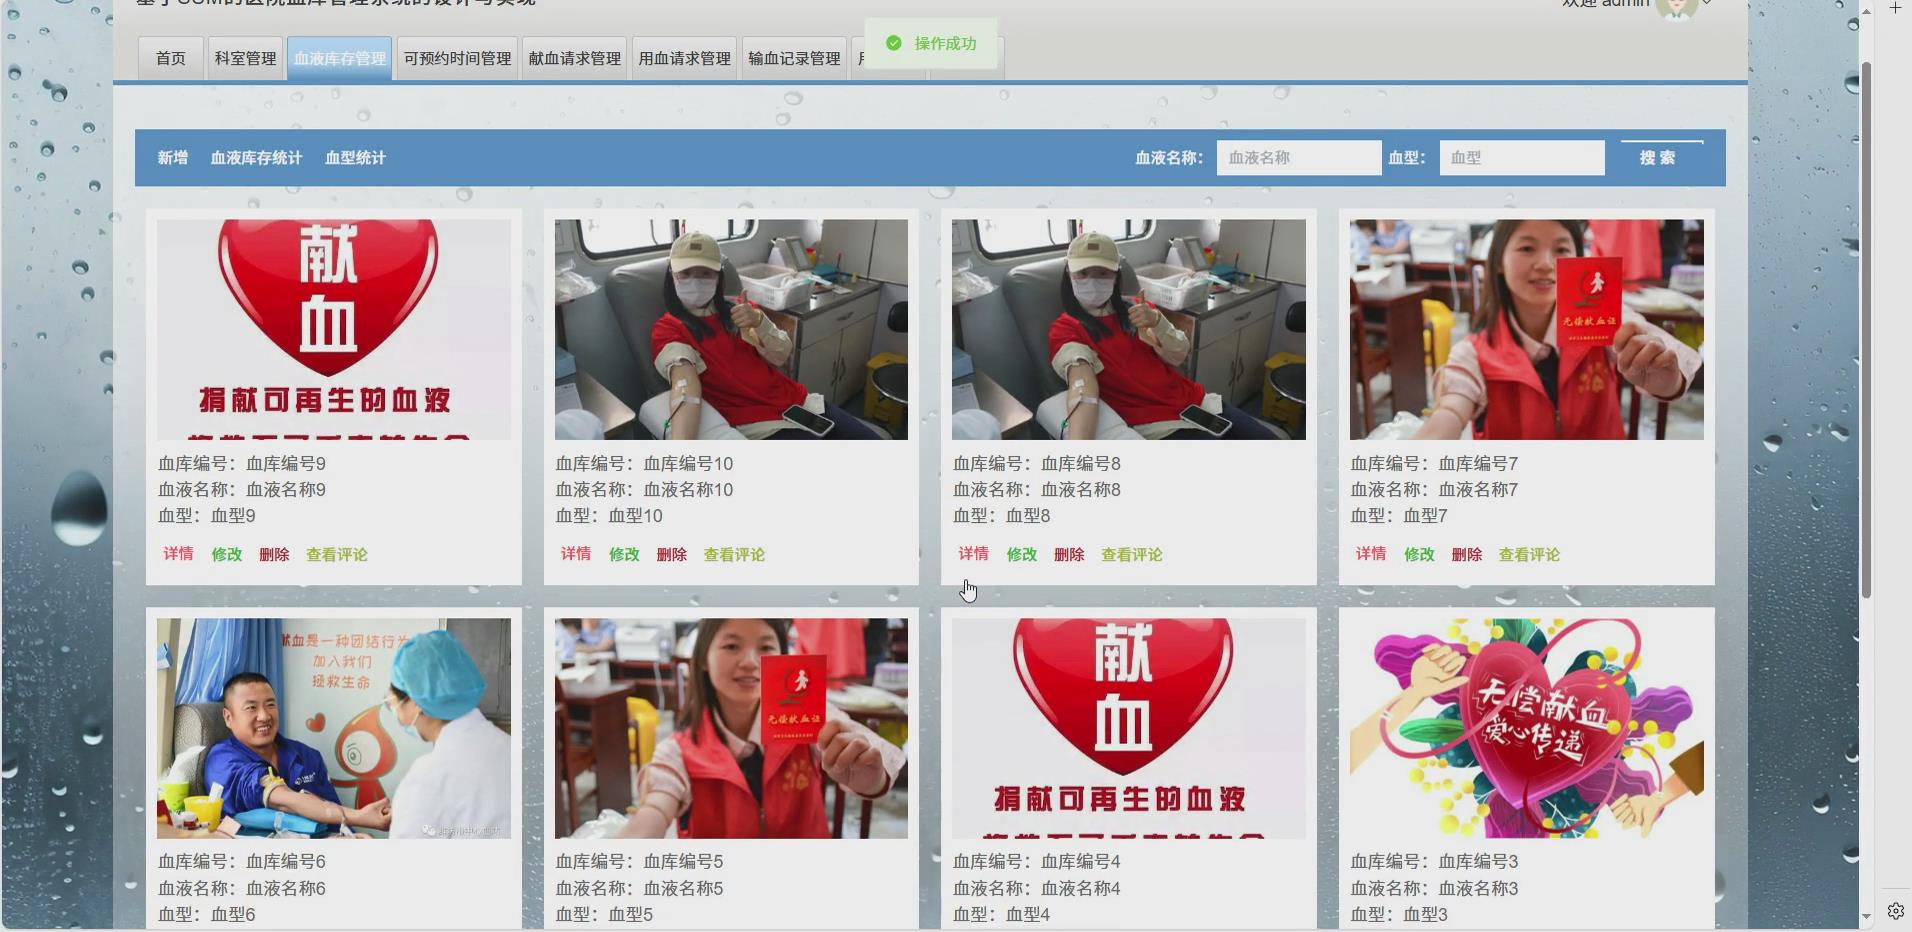Open 血型统计 statistics

coord(355,158)
